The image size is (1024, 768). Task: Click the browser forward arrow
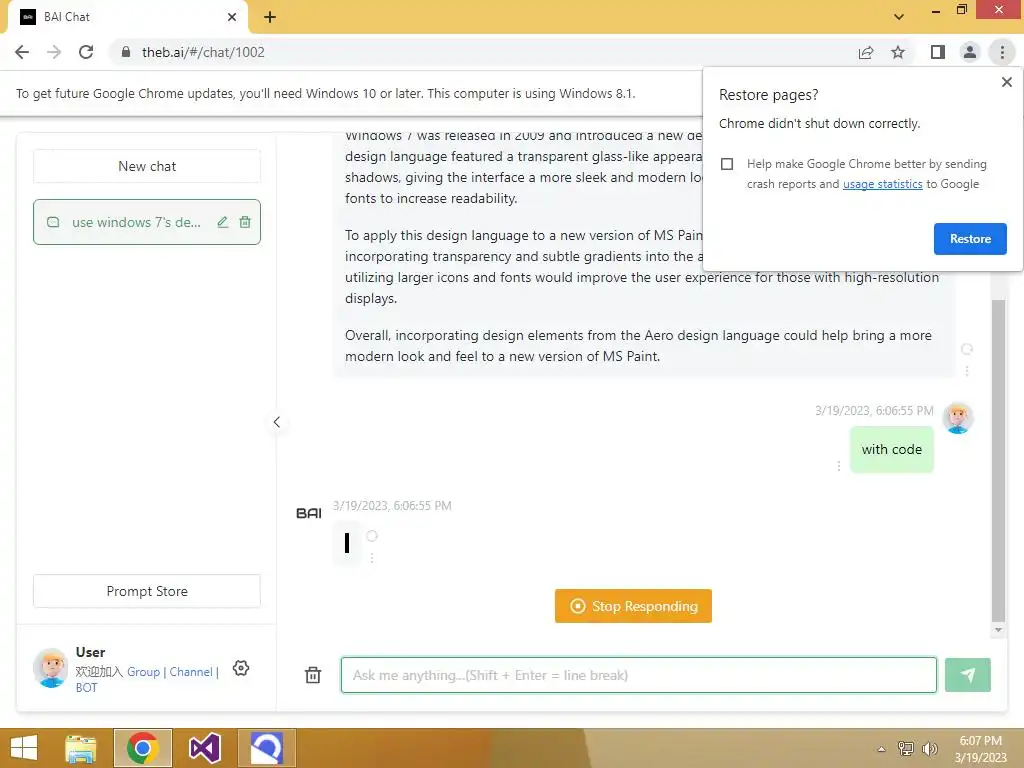(54, 52)
